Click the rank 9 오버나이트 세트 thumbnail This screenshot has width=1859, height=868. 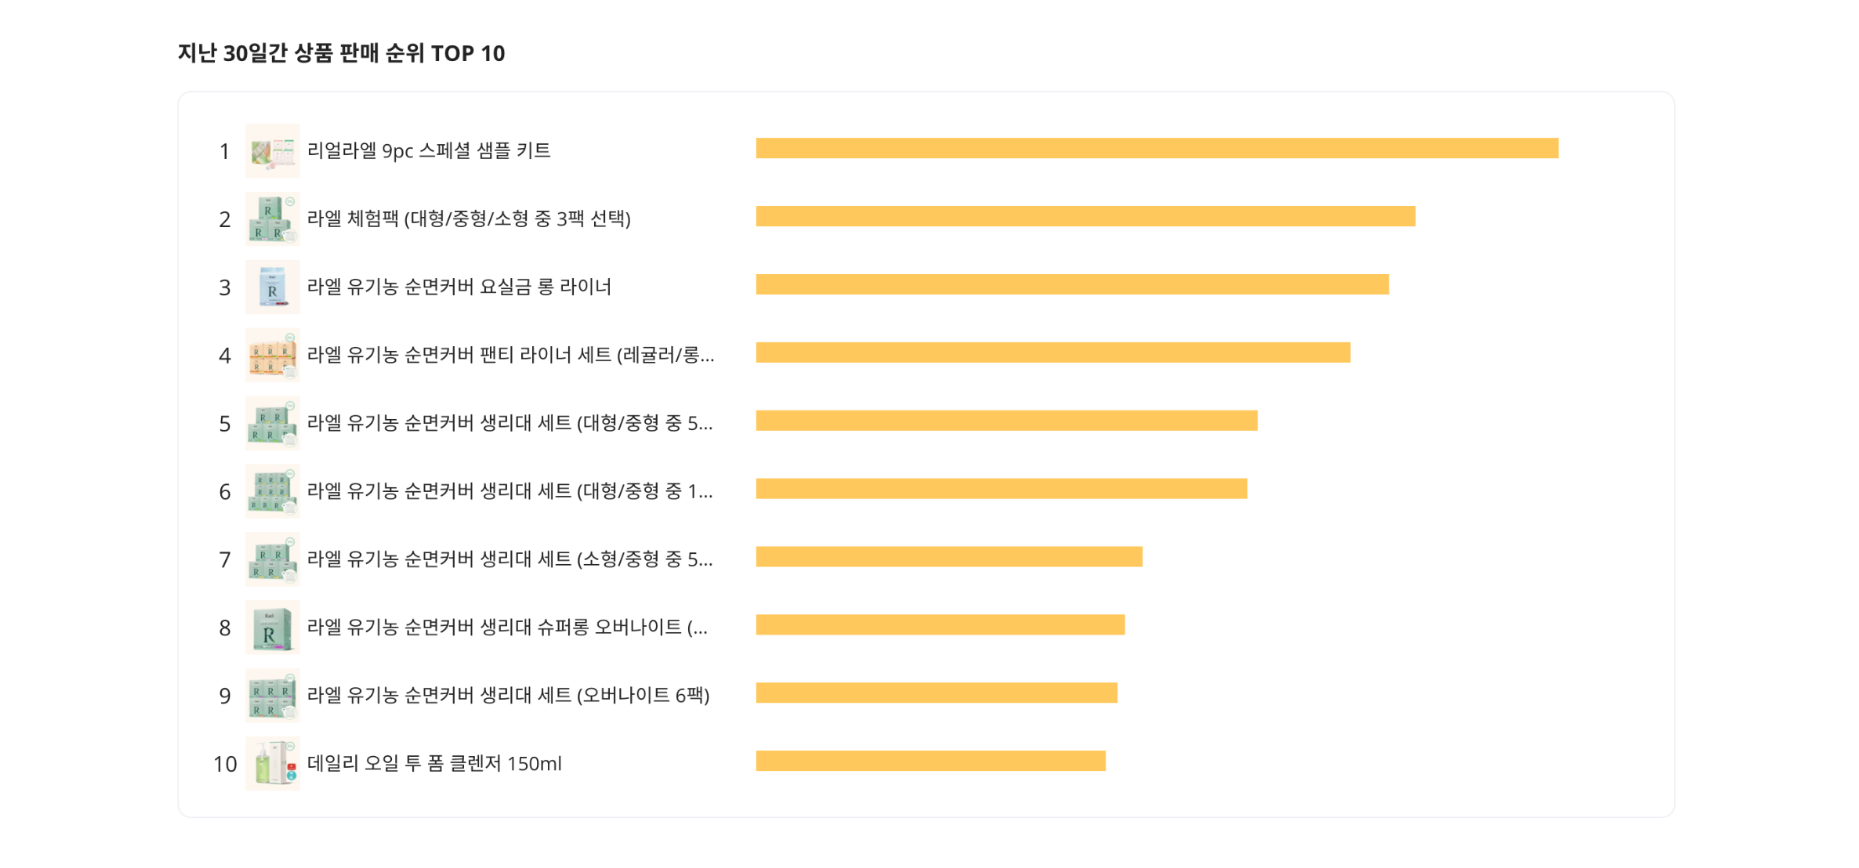point(272,695)
